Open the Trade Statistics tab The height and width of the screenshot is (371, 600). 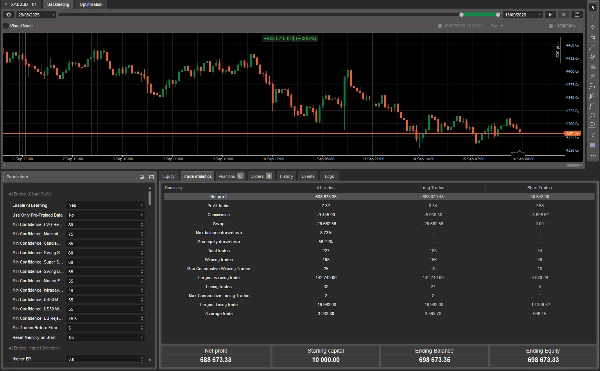[x=197, y=176]
